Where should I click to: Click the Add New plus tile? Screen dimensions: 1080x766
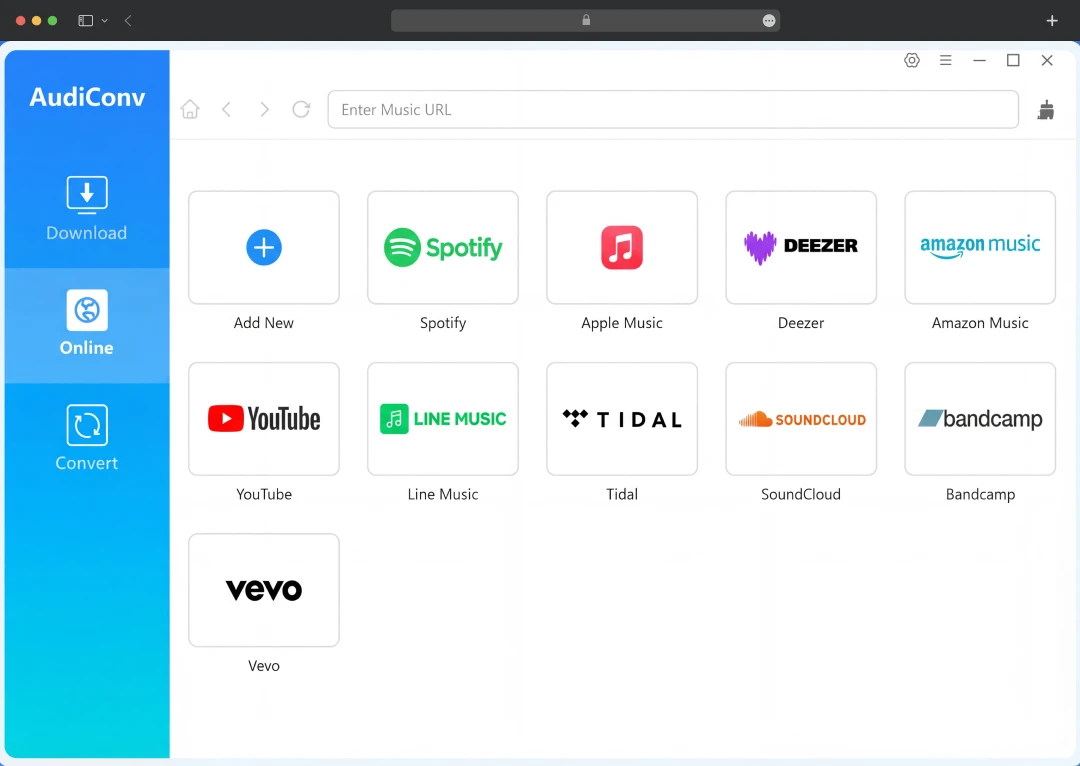[x=264, y=247]
